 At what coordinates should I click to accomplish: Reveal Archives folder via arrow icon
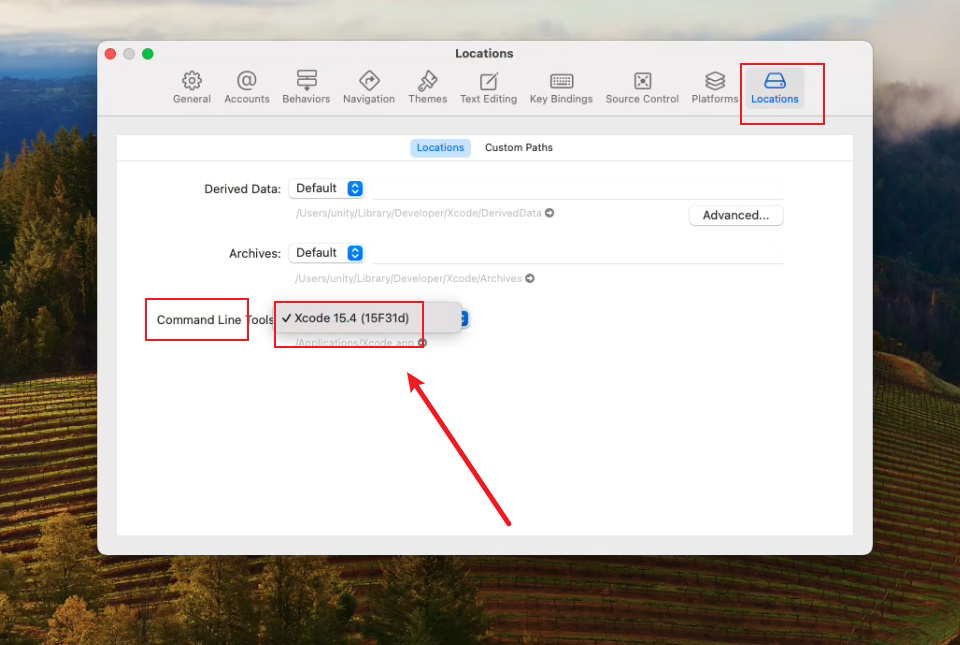[x=530, y=278]
